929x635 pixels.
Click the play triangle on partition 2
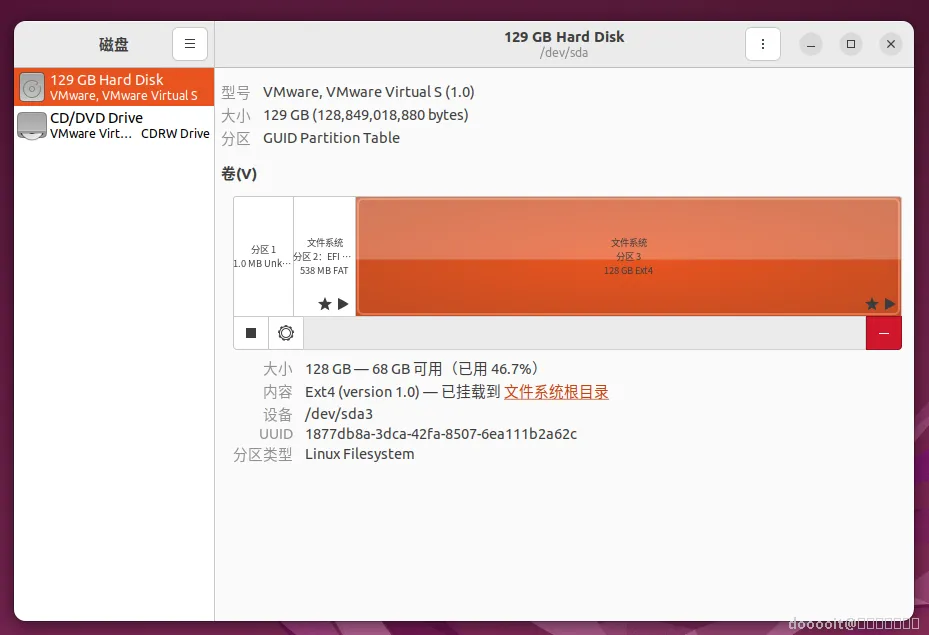(343, 304)
